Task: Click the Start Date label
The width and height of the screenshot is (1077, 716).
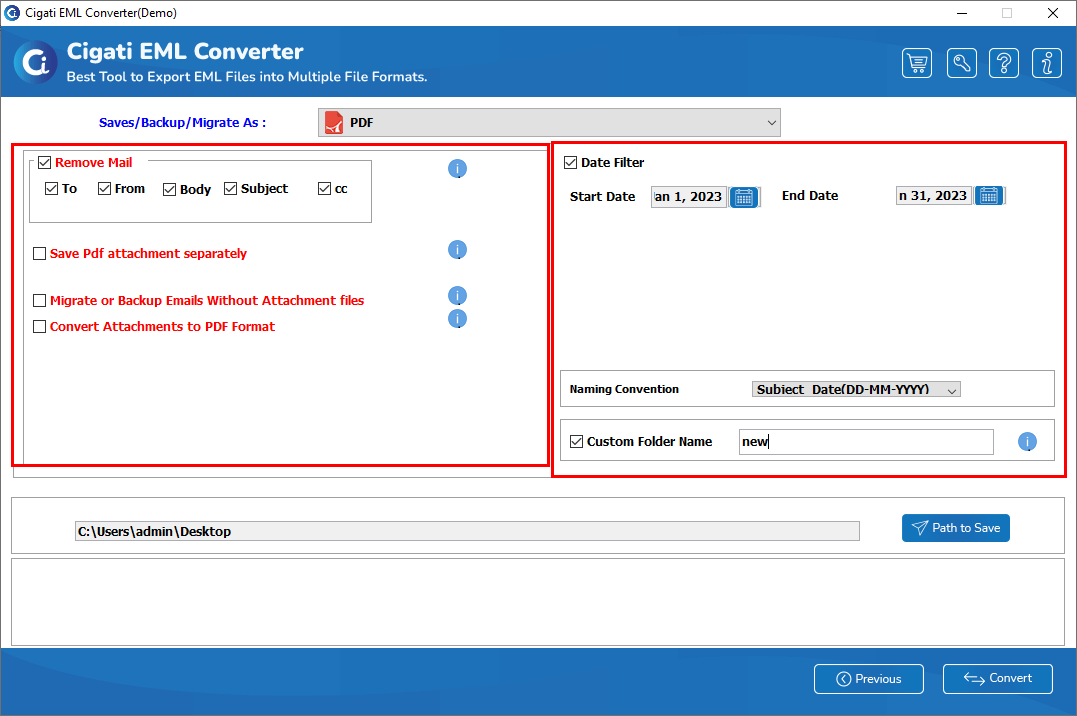Action: [x=602, y=197]
